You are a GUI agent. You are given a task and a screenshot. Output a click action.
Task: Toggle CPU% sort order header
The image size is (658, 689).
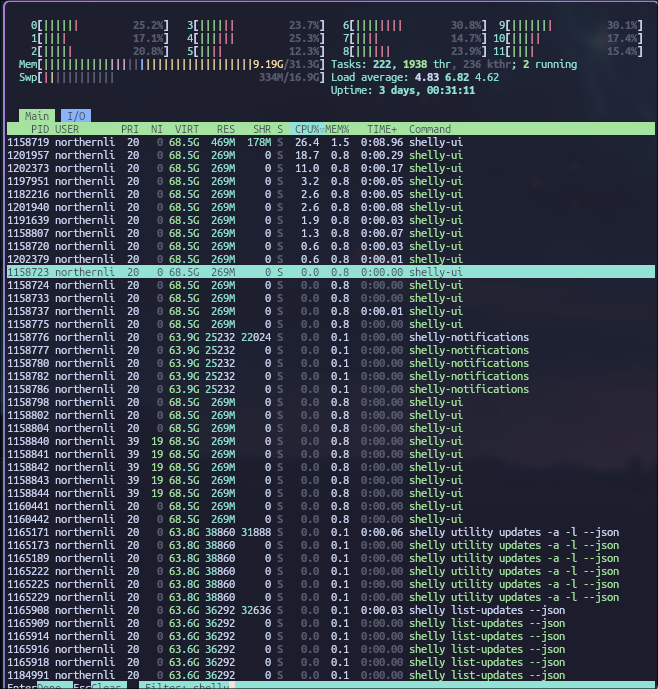[307, 129]
